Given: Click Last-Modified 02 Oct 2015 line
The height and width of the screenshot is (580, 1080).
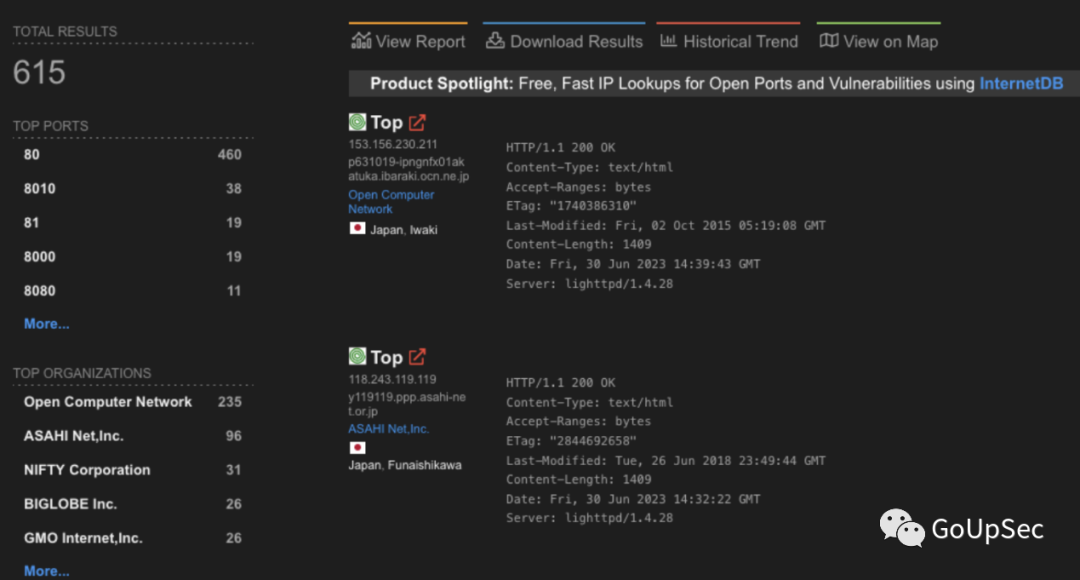Looking at the screenshot, I should (x=665, y=225).
